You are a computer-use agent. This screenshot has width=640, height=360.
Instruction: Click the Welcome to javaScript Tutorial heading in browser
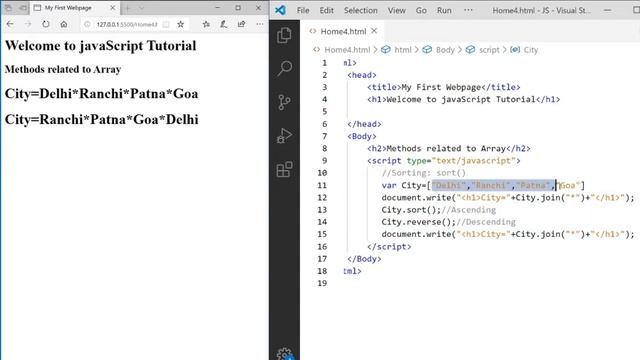click(100, 46)
